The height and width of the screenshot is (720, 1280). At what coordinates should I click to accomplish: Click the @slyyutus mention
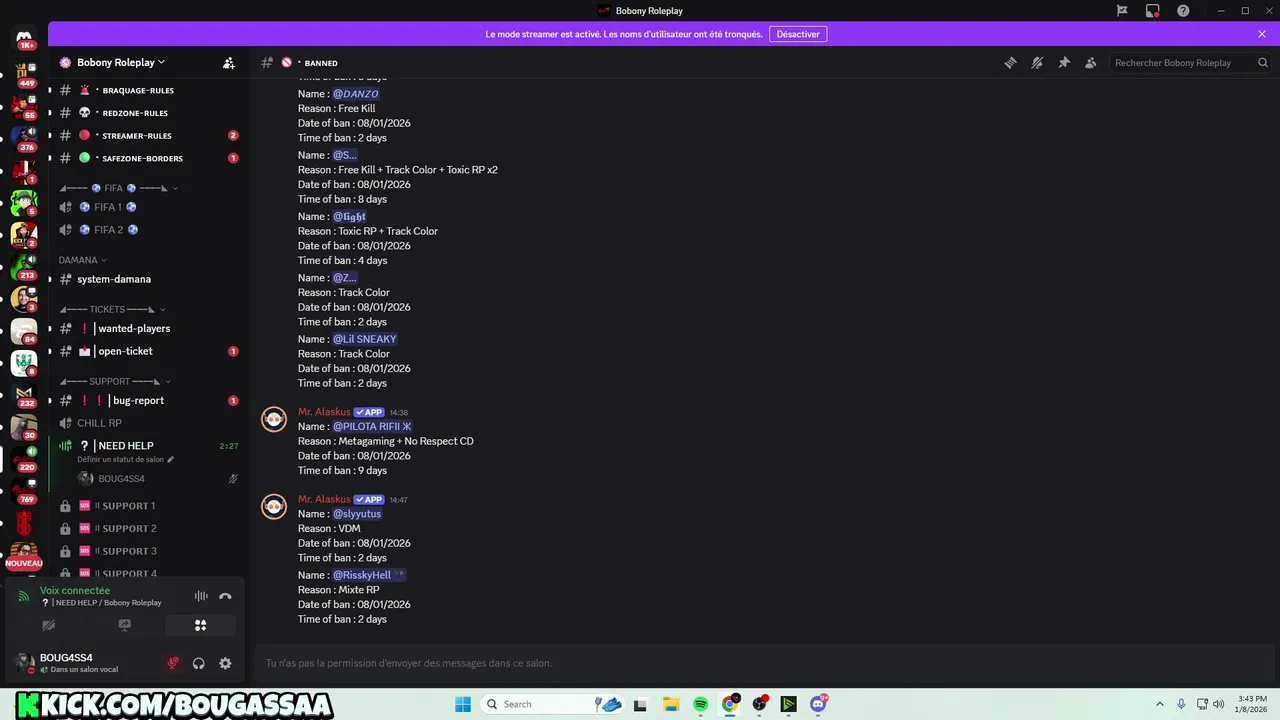(x=357, y=514)
